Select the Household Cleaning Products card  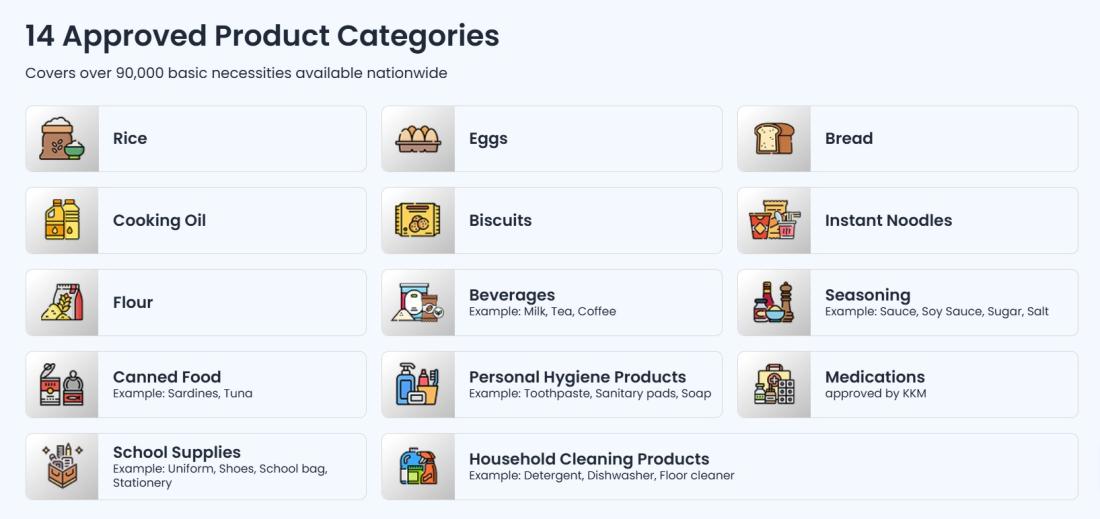click(730, 466)
